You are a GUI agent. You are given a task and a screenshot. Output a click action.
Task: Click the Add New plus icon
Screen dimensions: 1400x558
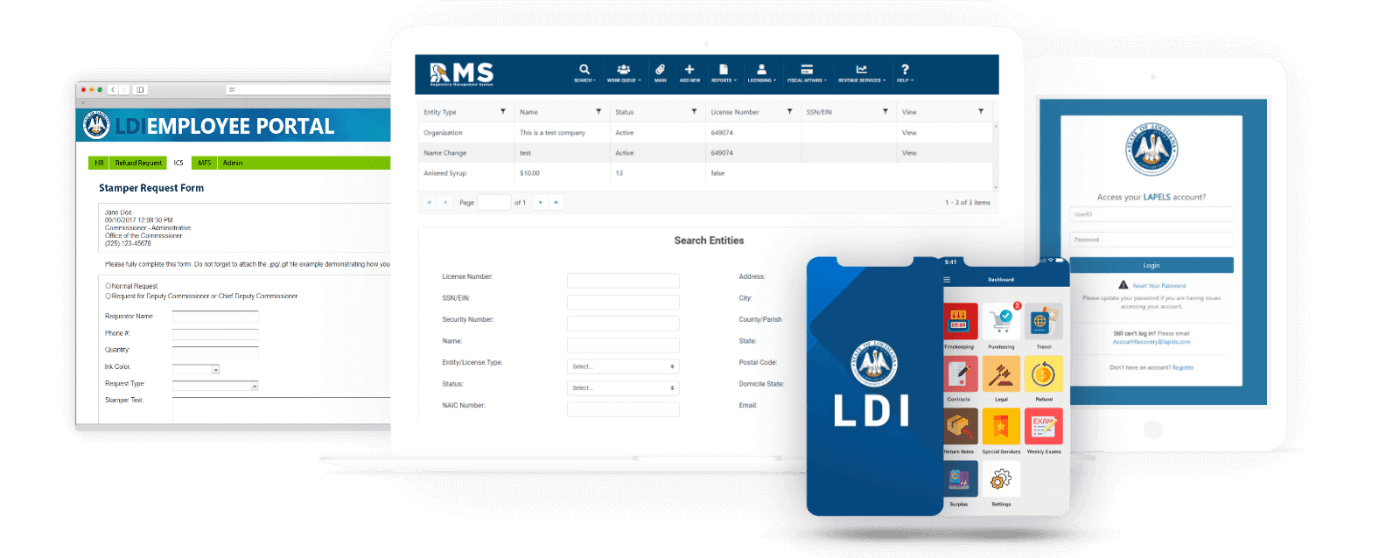pyautogui.click(x=689, y=70)
